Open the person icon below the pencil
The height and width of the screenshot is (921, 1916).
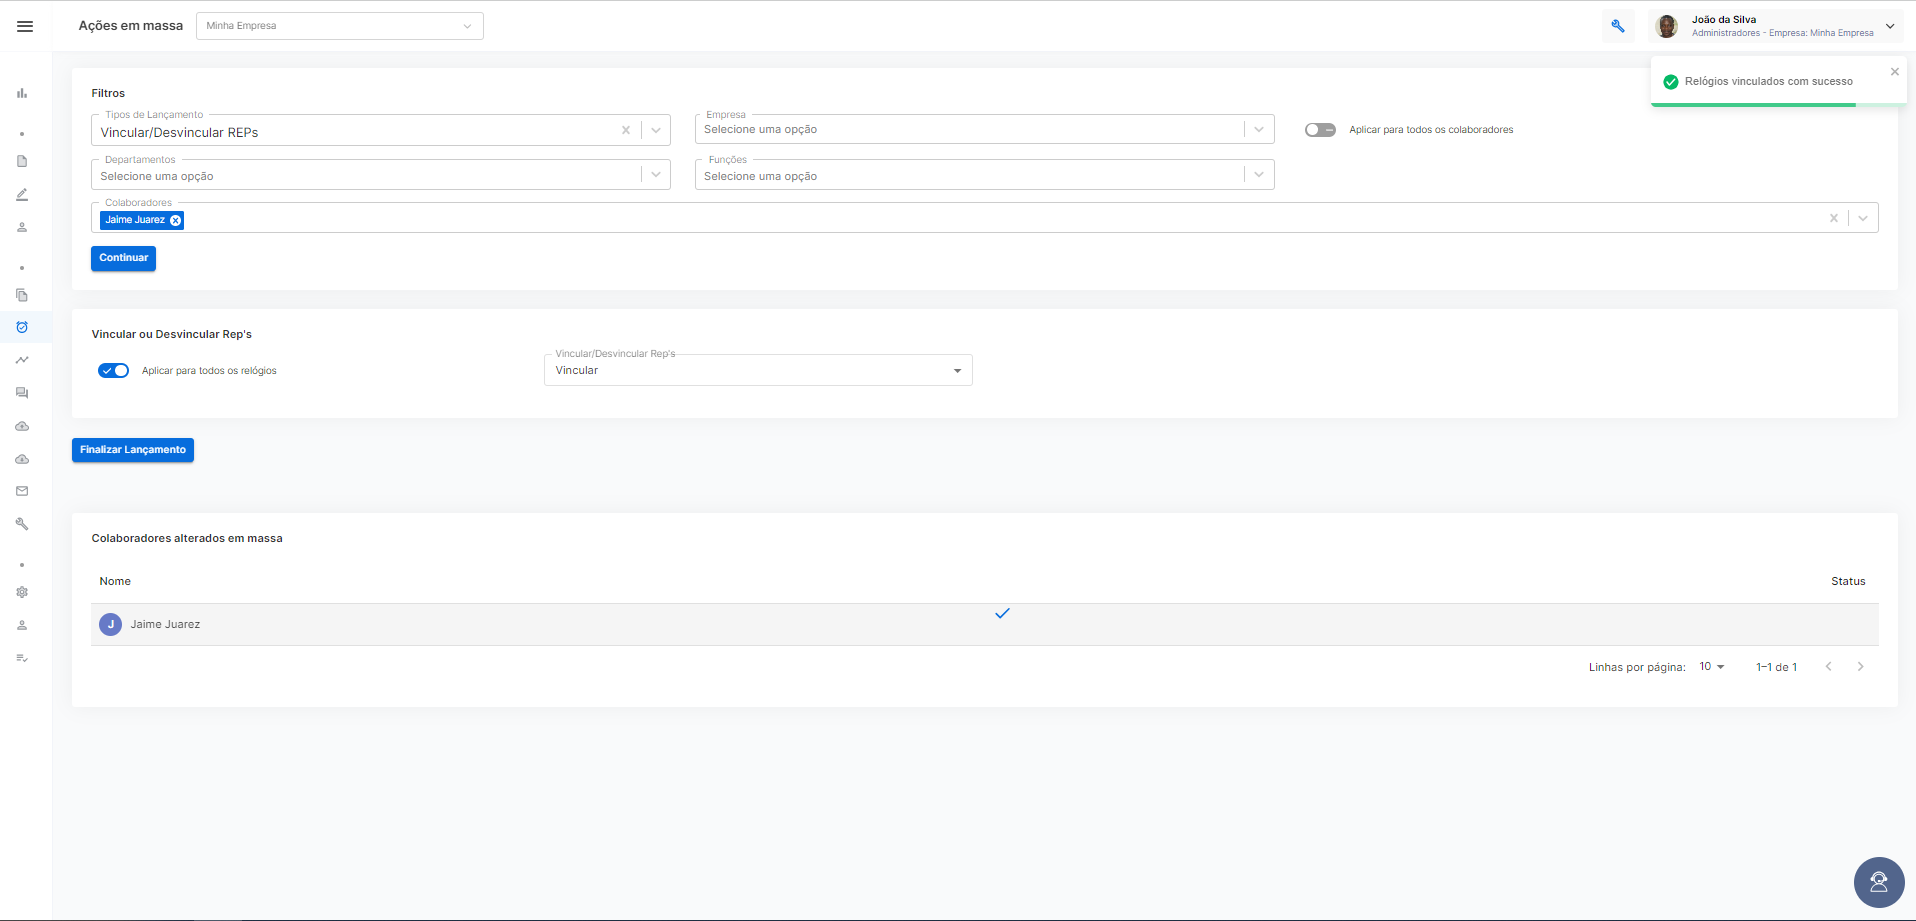point(22,227)
